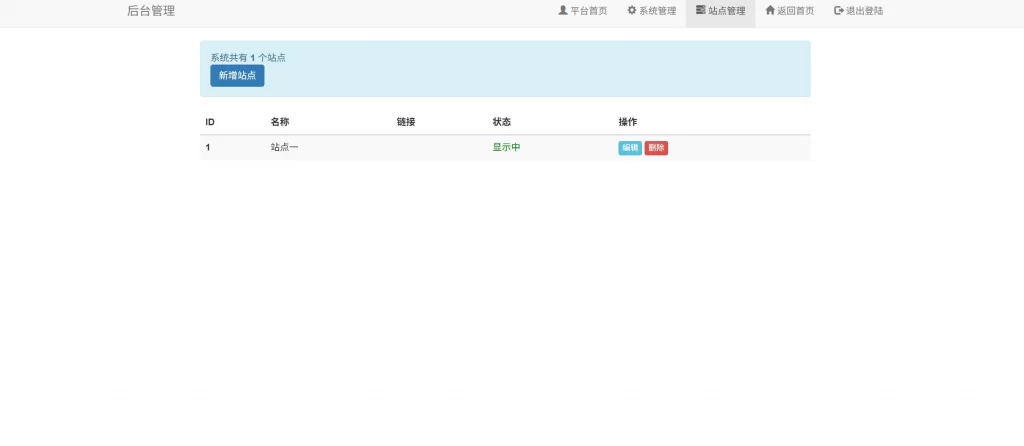Click the list icon beside 站点管理
Viewport: 1024px width, 446px height.
(701, 11)
